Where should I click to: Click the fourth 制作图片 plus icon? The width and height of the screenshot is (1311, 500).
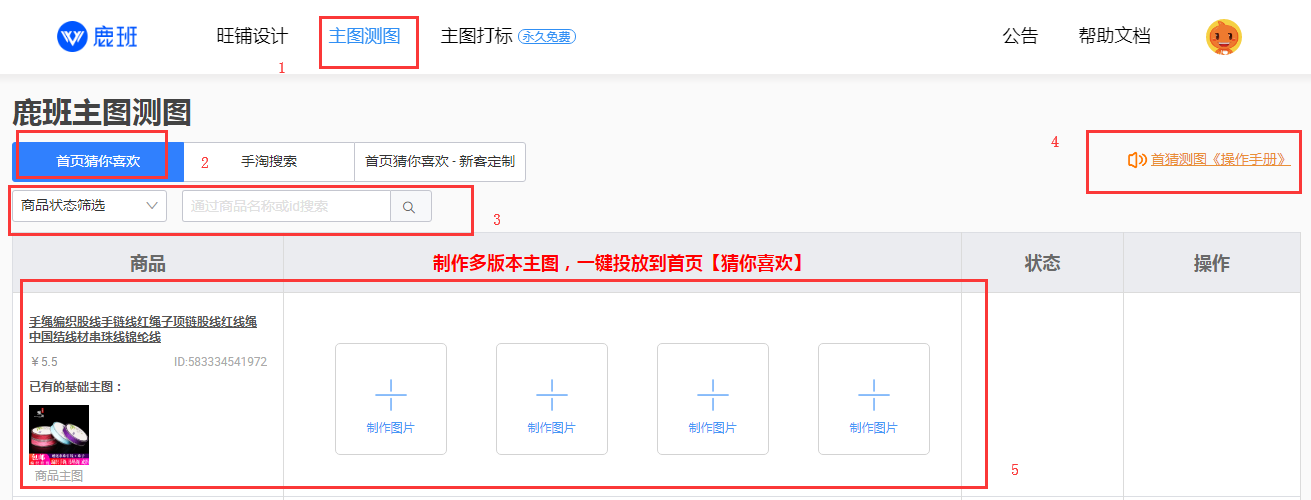[873, 394]
